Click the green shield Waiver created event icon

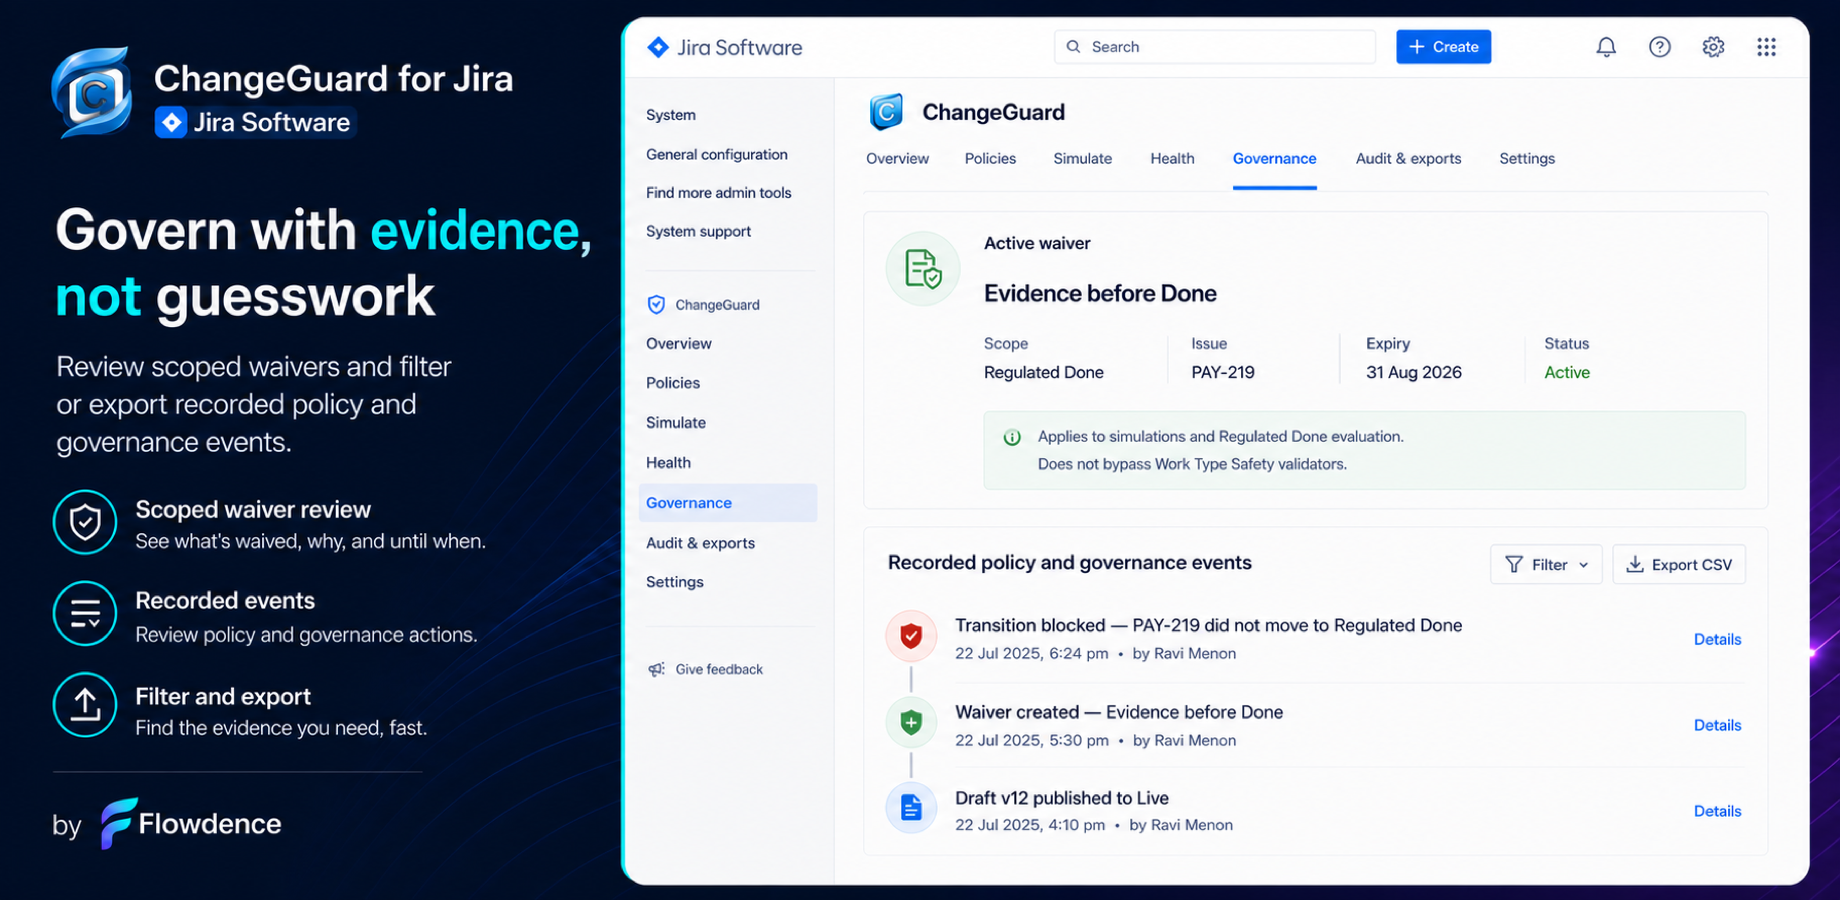click(x=911, y=722)
